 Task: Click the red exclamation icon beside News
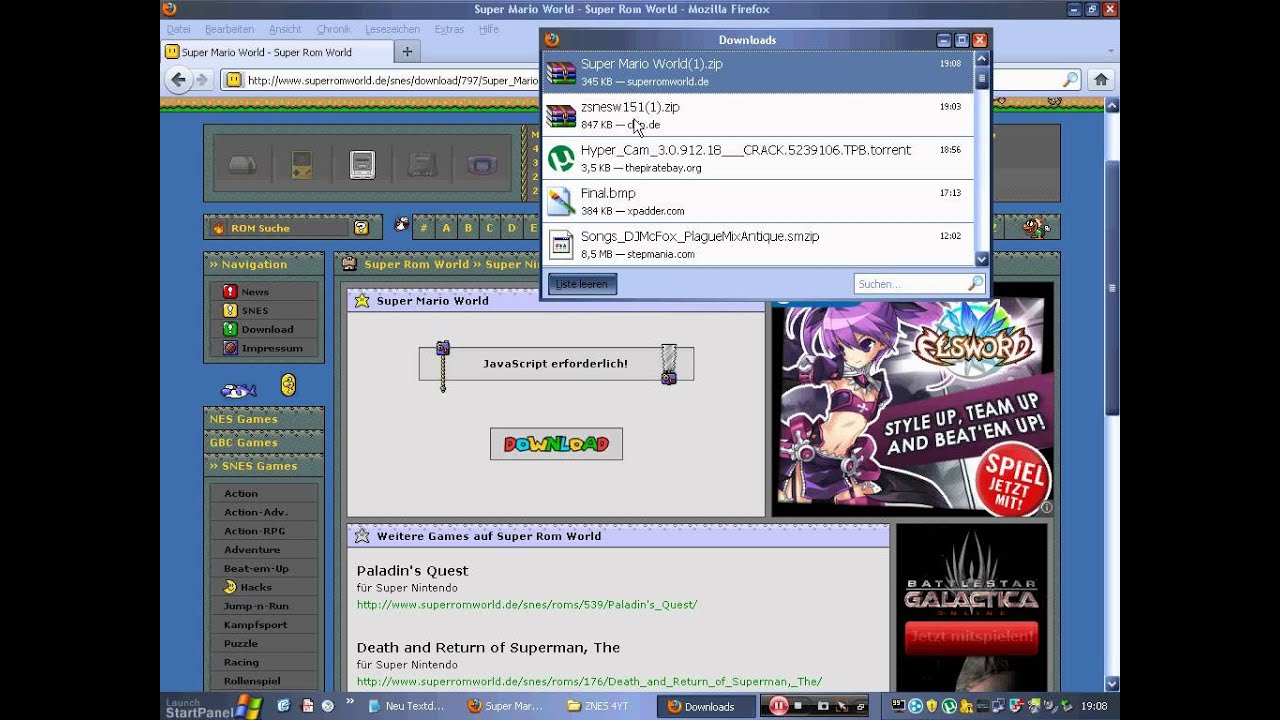coord(230,292)
